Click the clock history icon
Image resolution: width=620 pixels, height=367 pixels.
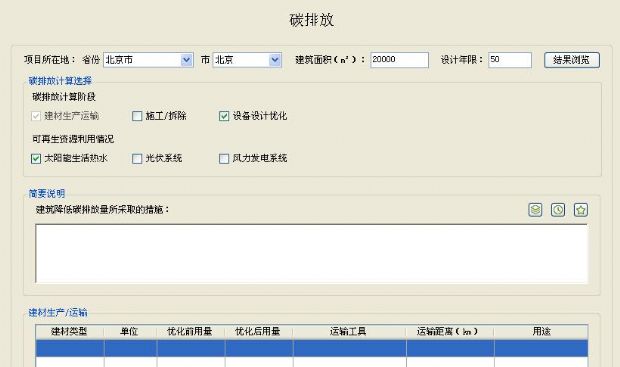coord(558,210)
